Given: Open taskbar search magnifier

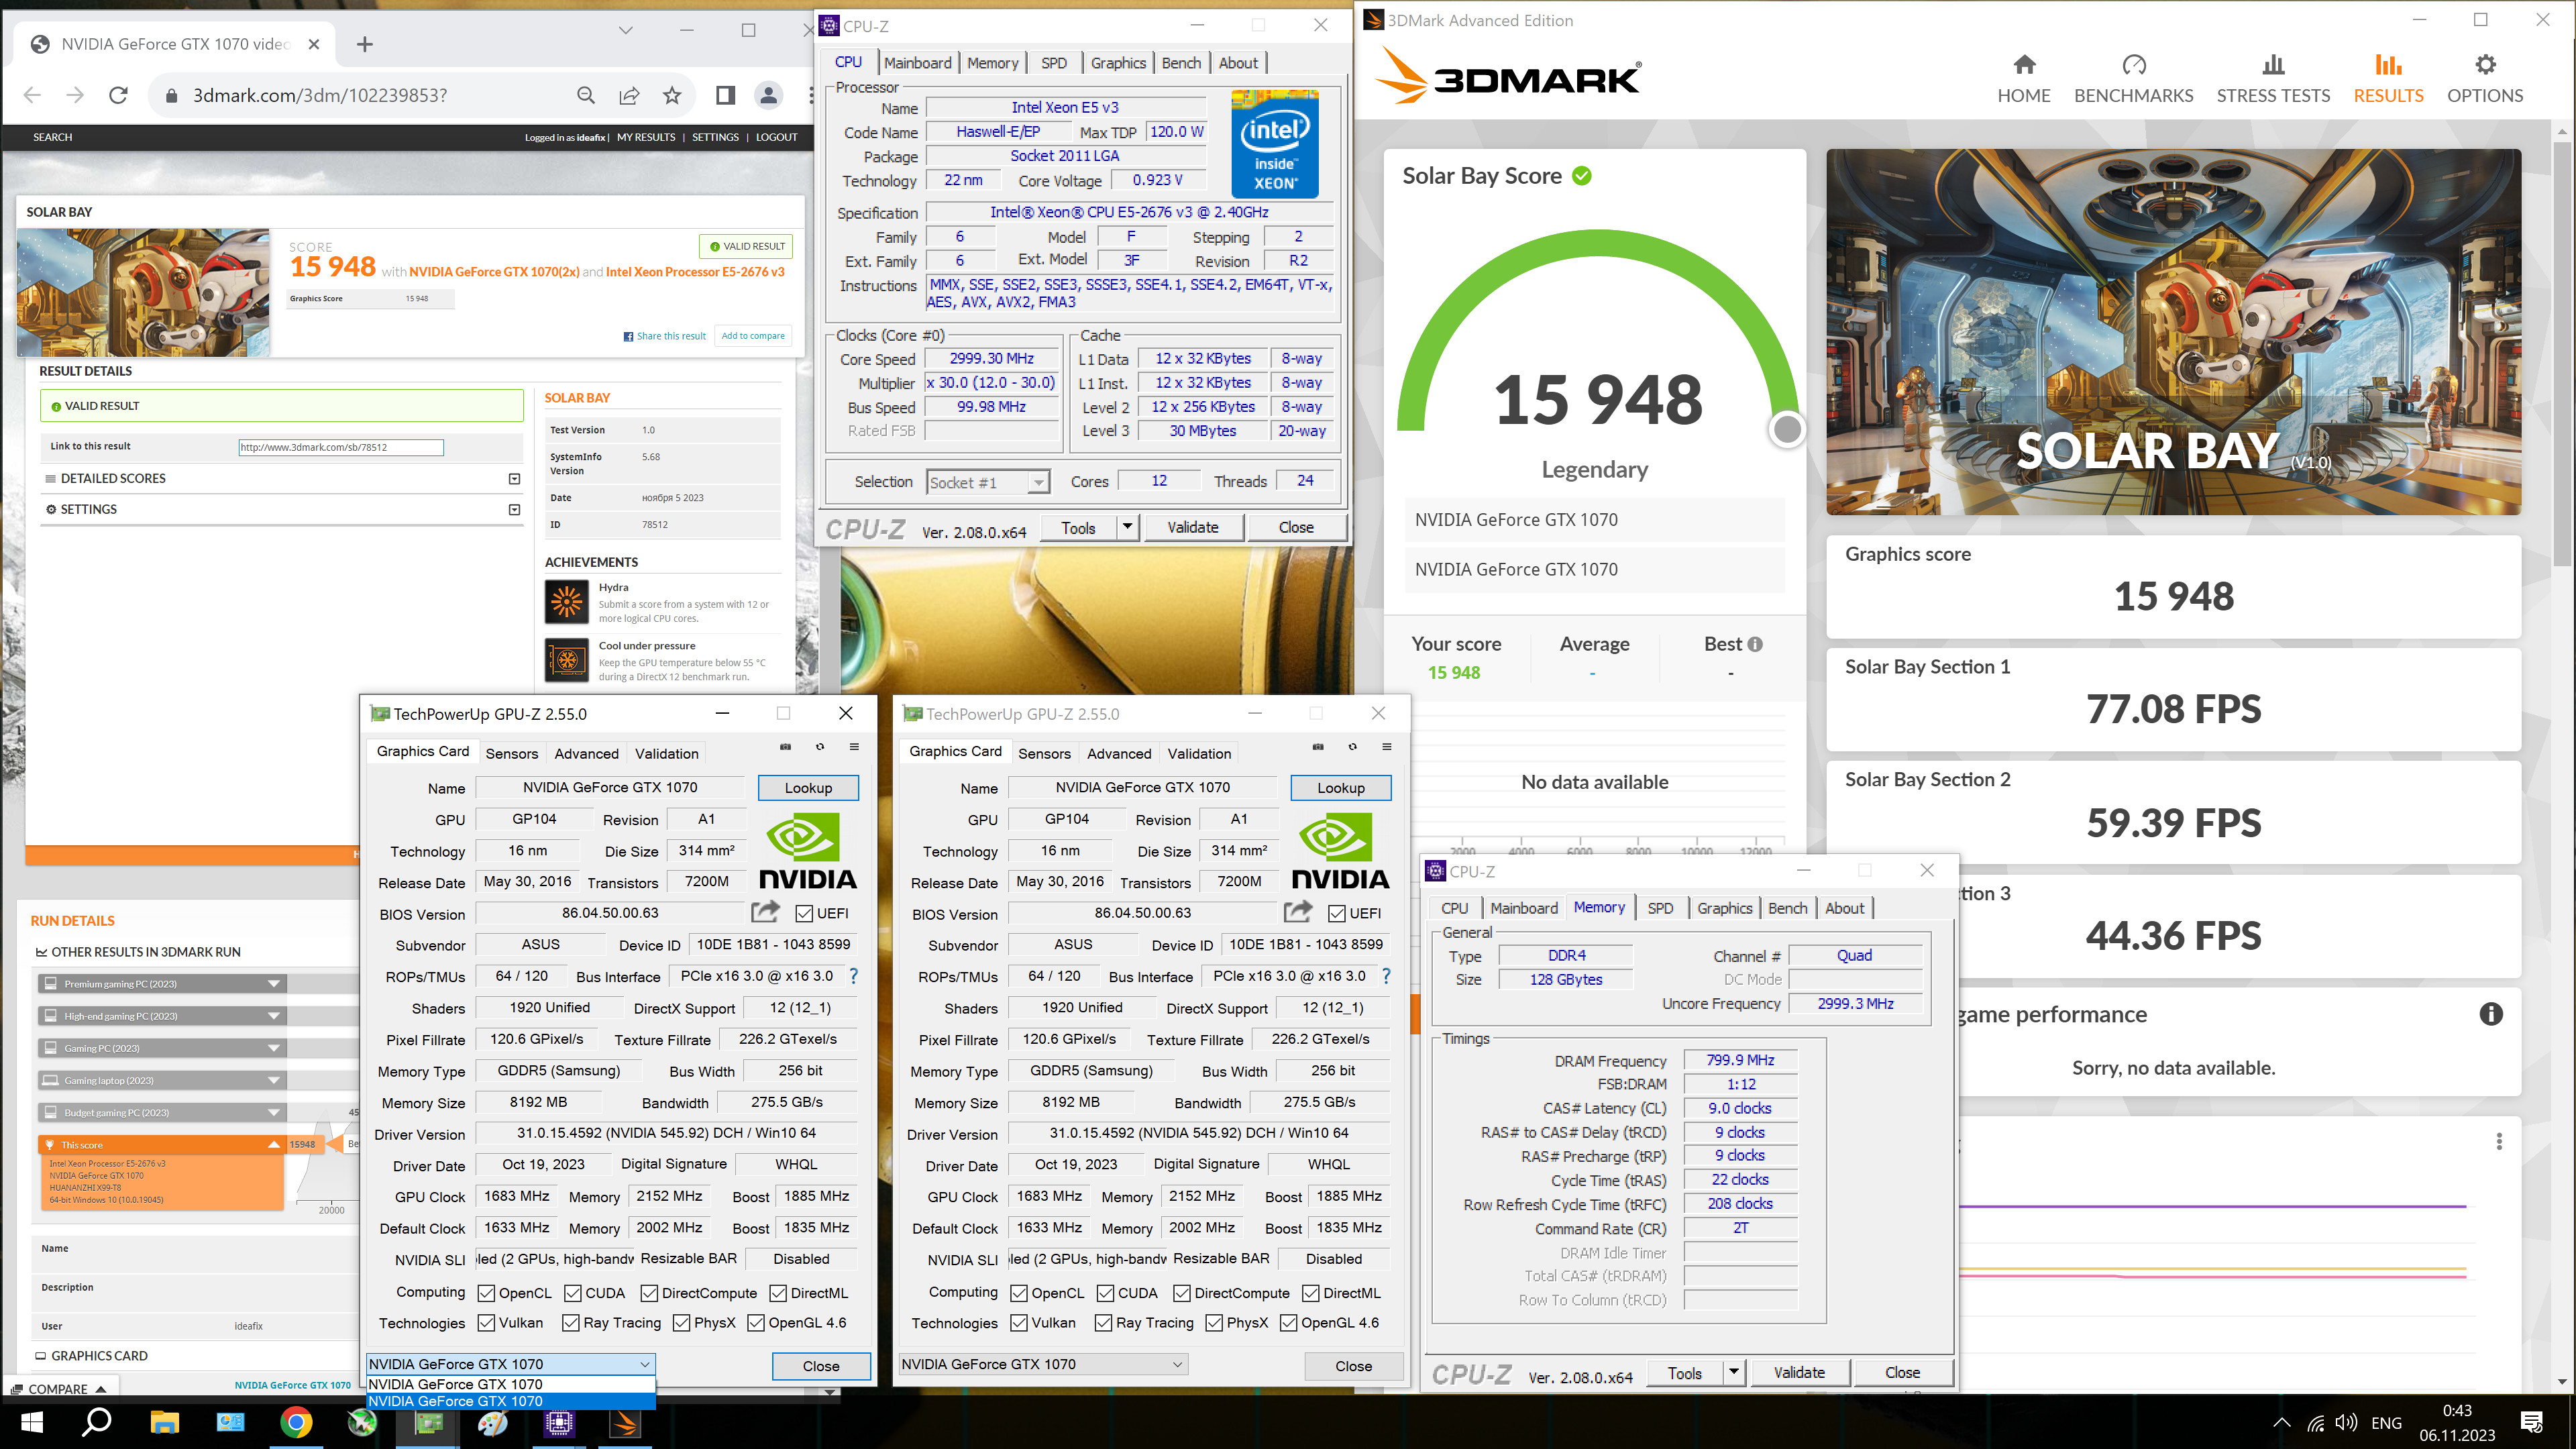Looking at the screenshot, I should (97, 1422).
